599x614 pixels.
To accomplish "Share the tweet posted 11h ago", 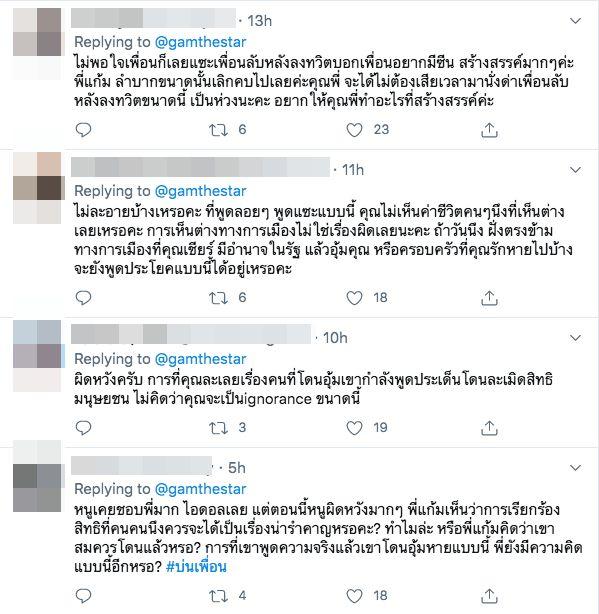I will tap(489, 298).
